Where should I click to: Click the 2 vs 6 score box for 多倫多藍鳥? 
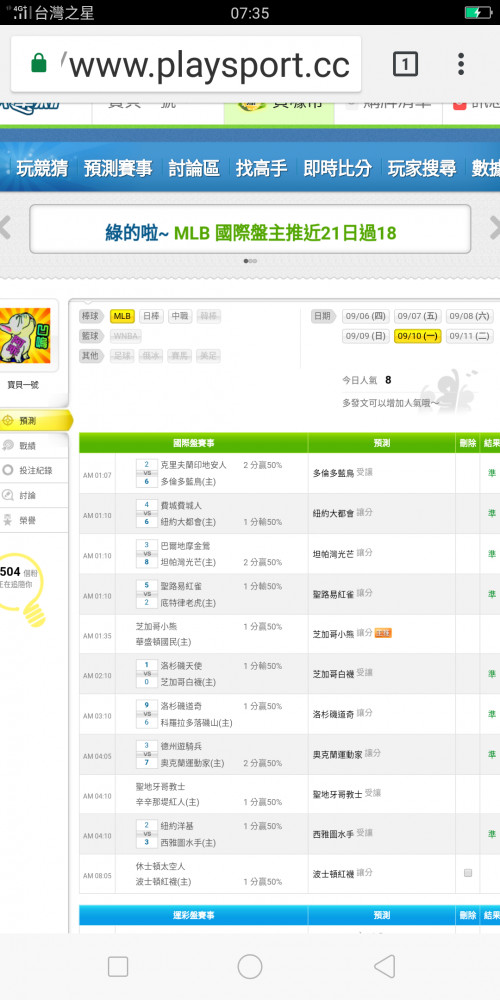pyautogui.click(x=147, y=473)
